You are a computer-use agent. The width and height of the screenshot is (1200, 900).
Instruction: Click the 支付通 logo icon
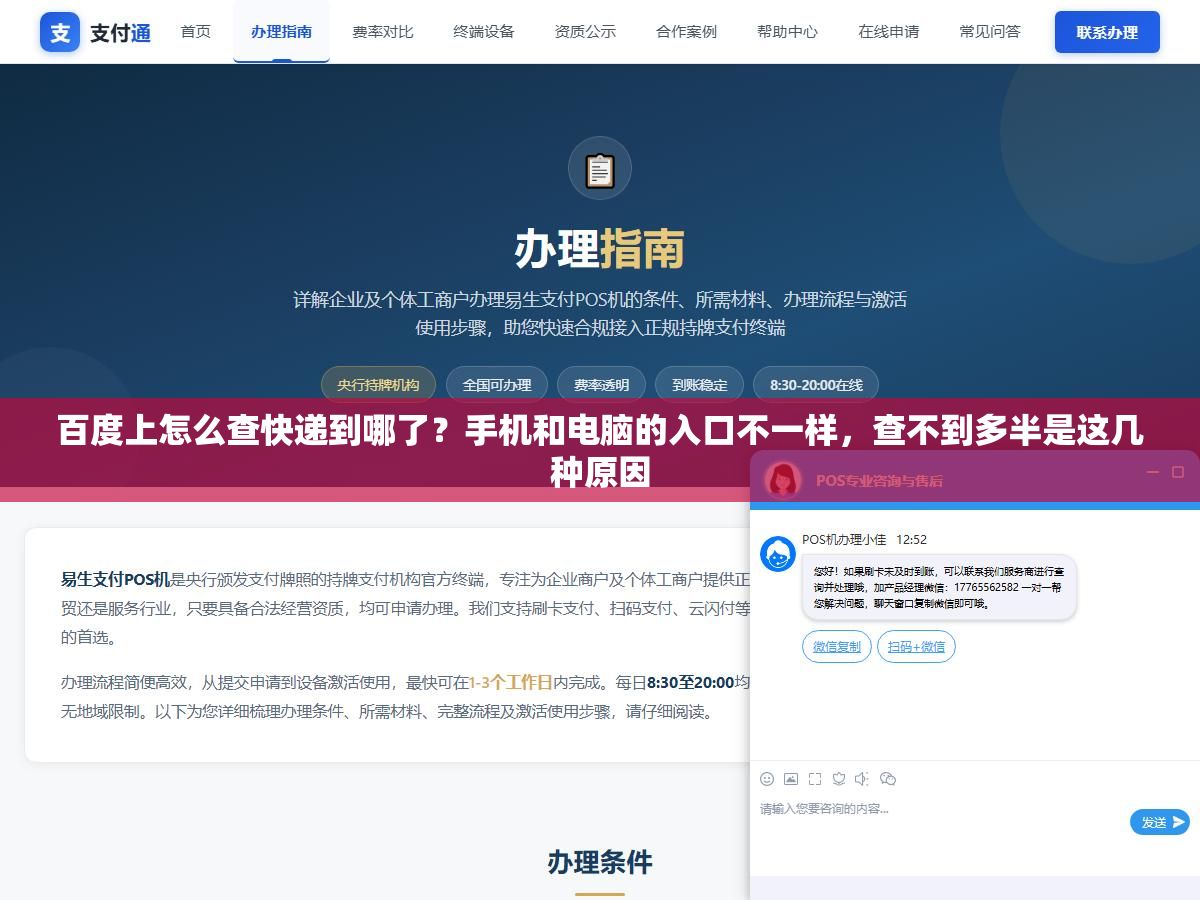(x=60, y=32)
